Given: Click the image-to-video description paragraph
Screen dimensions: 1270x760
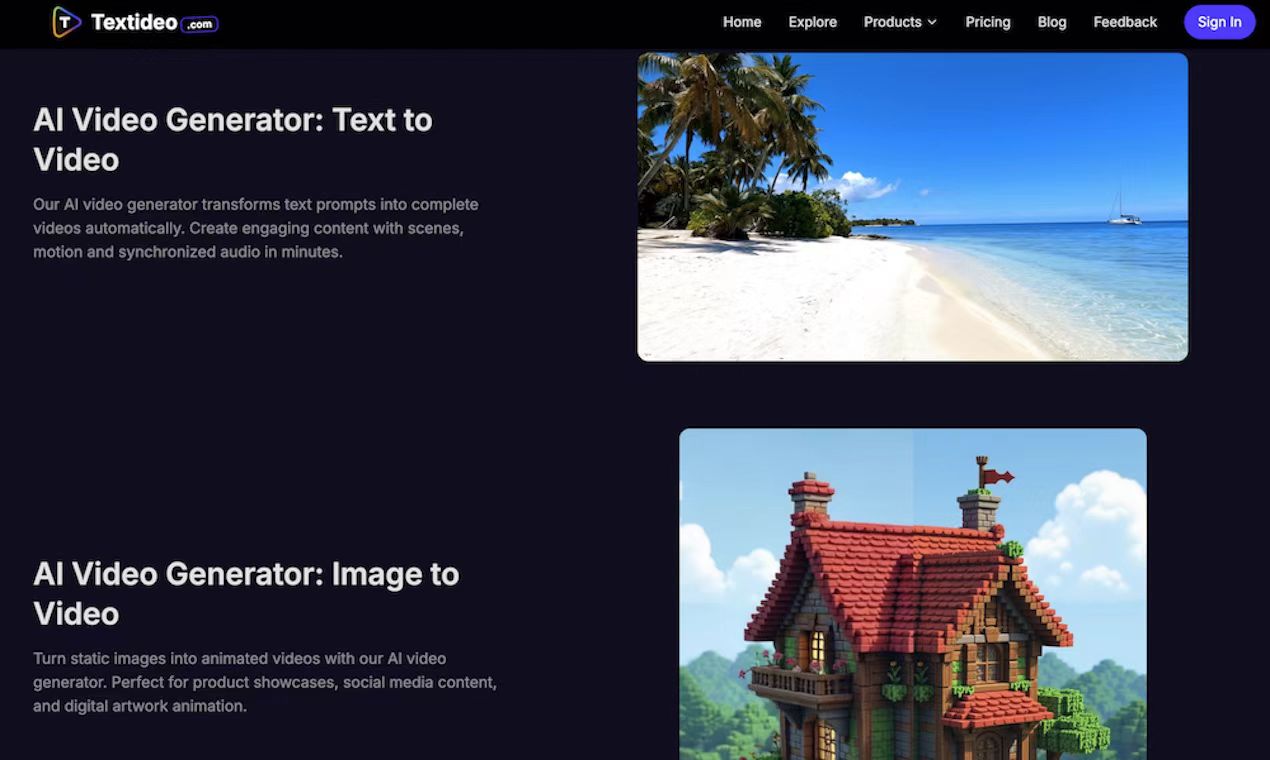Looking at the screenshot, I should [x=265, y=682].
